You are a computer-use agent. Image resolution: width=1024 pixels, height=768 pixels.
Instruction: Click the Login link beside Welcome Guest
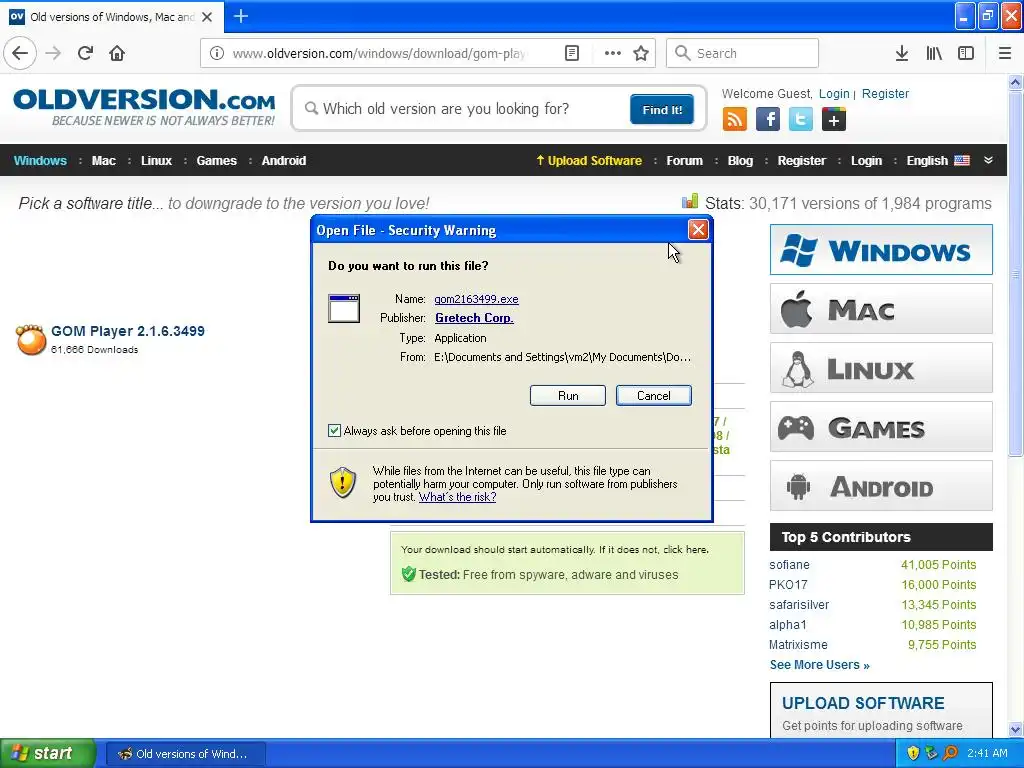[x=834, y=93]
